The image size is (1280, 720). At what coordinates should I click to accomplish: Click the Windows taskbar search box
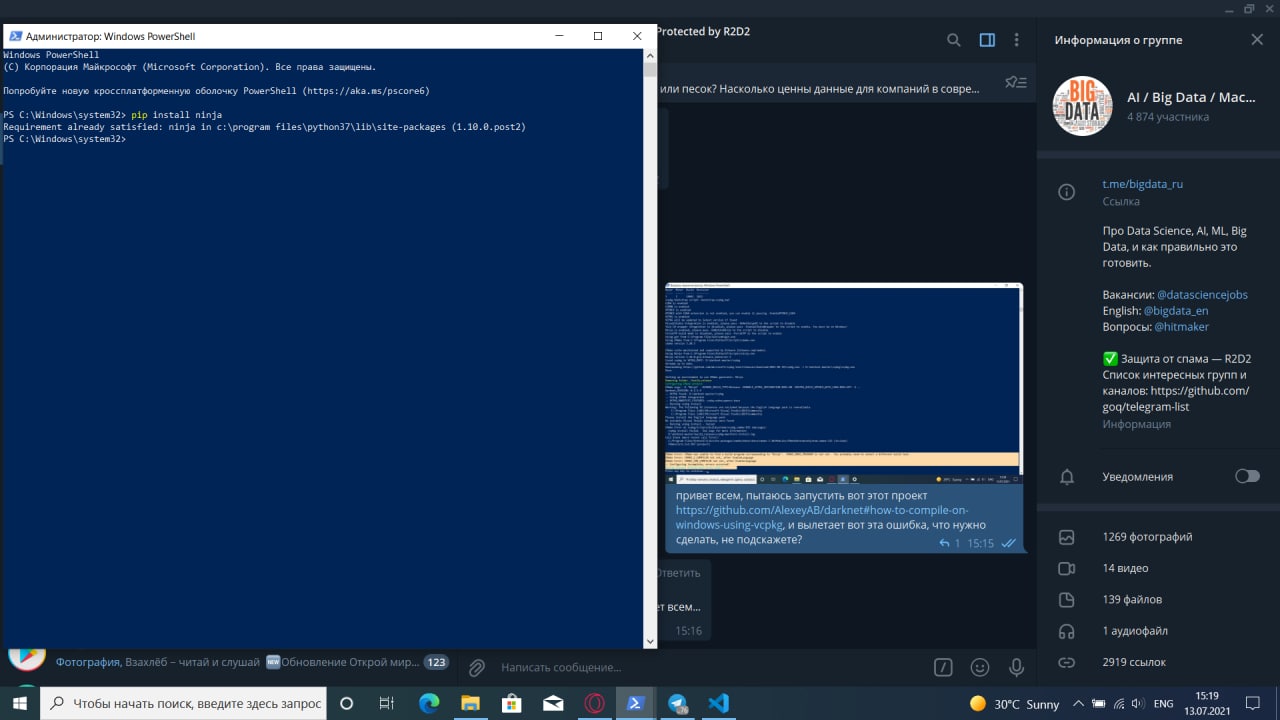(184, 703)
